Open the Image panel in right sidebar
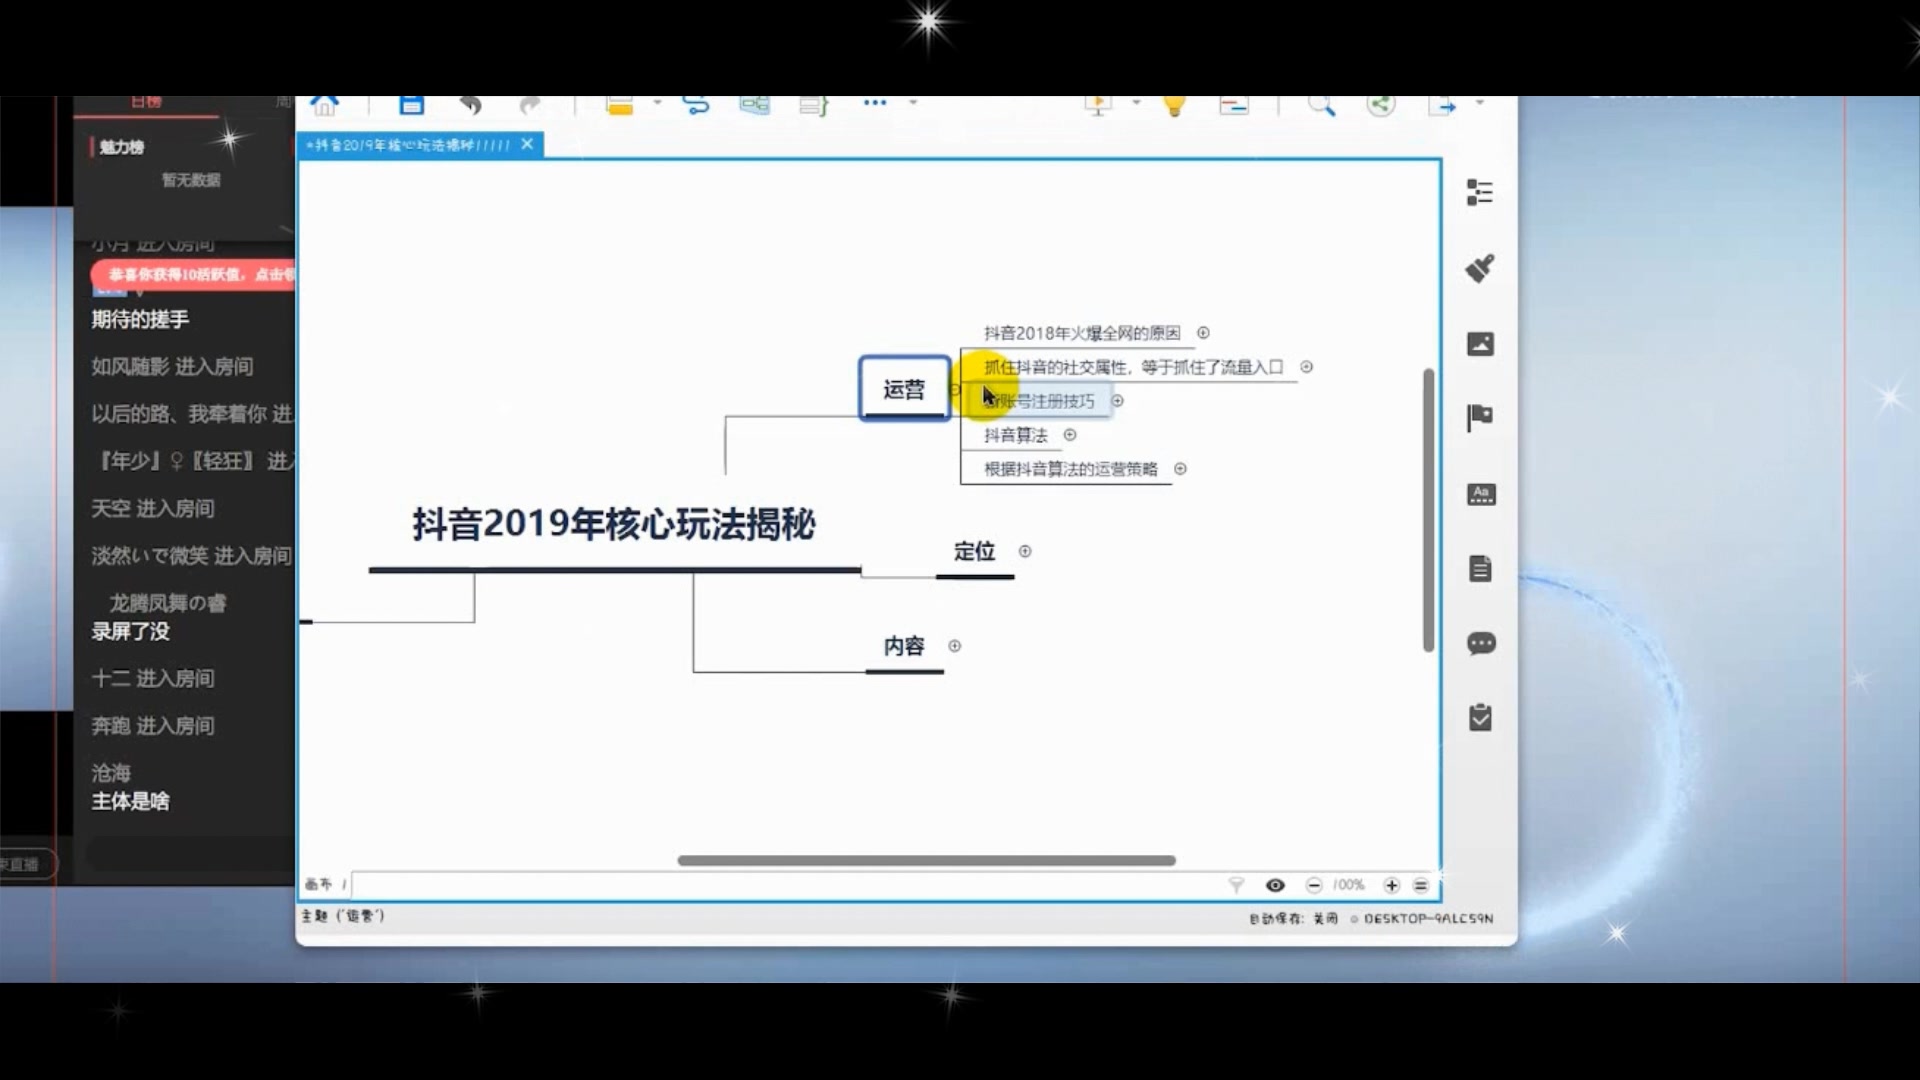 1480,344
